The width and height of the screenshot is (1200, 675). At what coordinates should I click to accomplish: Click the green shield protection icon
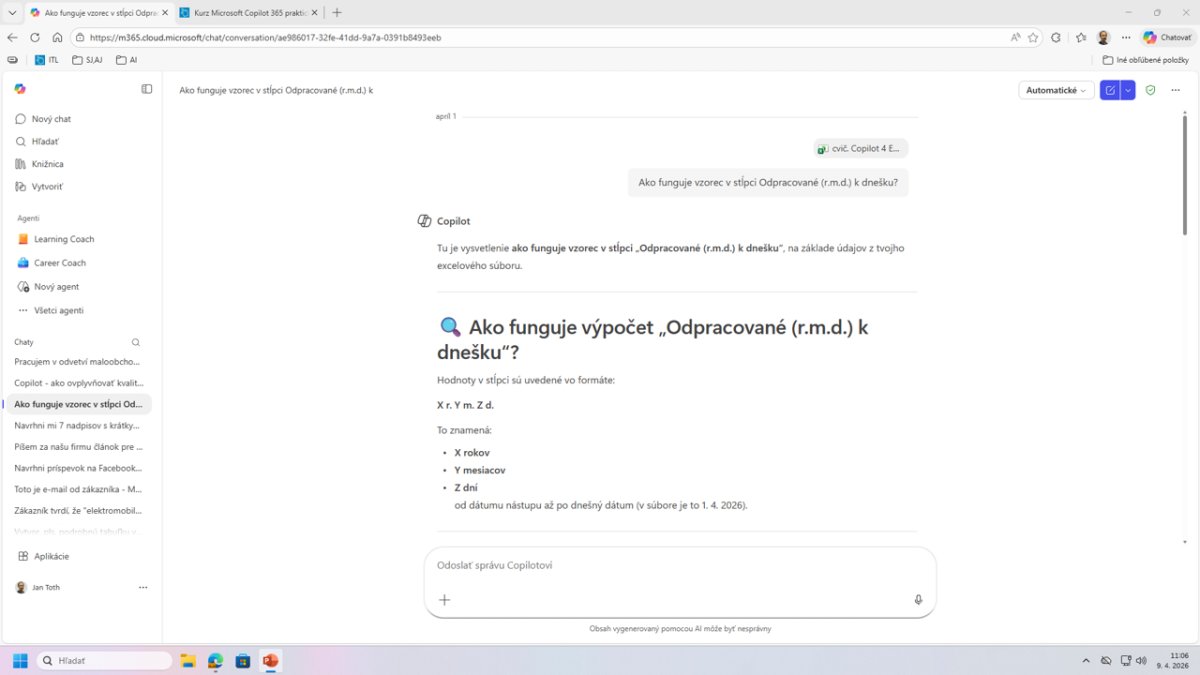pos(1150,90)
